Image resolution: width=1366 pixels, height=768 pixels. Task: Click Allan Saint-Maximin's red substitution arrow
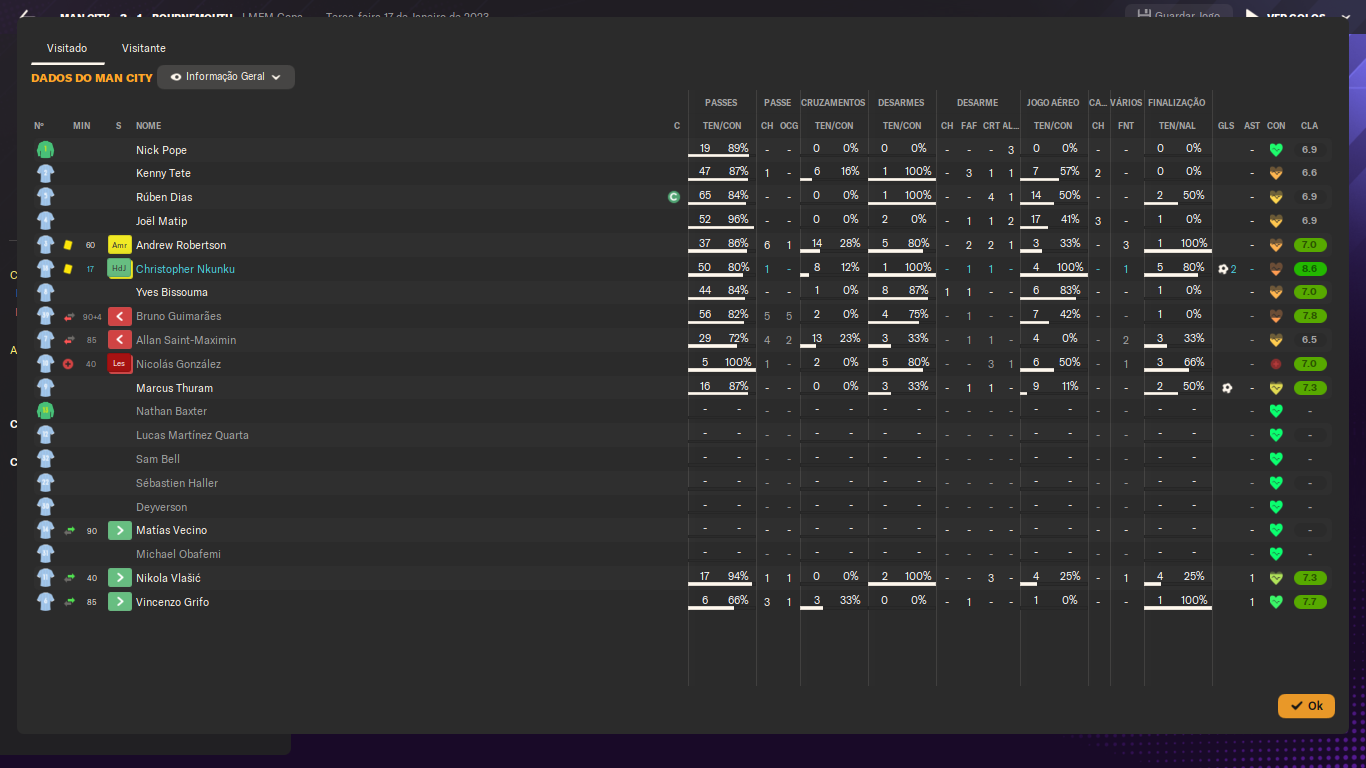[120, 340]
